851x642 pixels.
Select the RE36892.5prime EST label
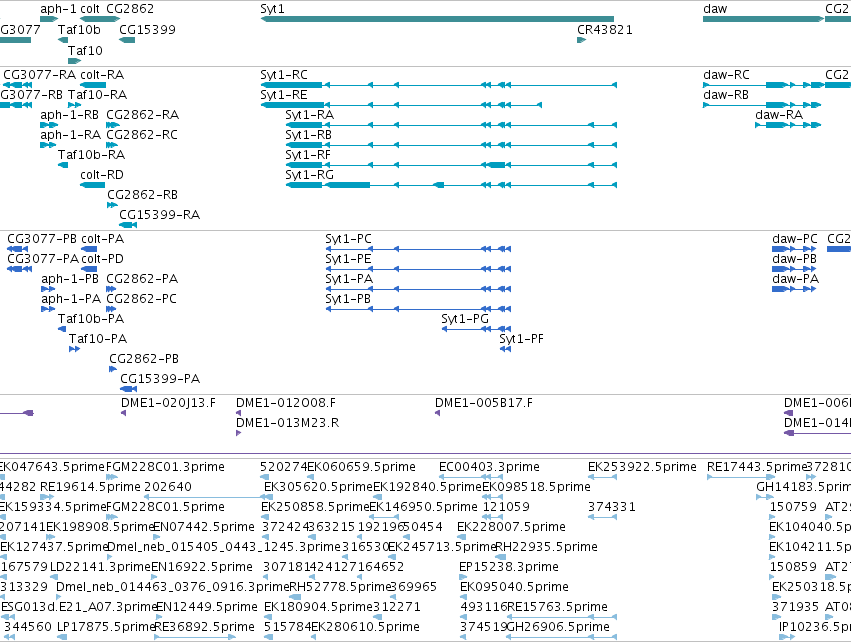coord(205,627)
